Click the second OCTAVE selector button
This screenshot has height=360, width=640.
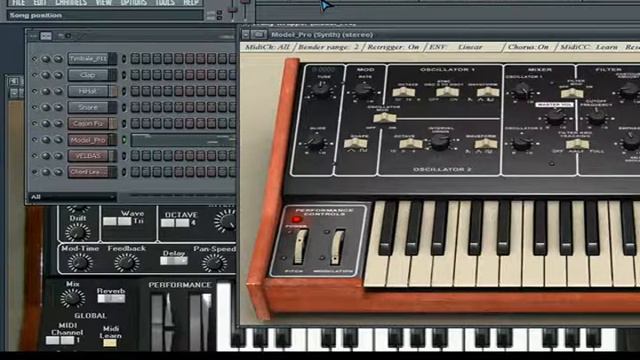[x=182, y=223]
